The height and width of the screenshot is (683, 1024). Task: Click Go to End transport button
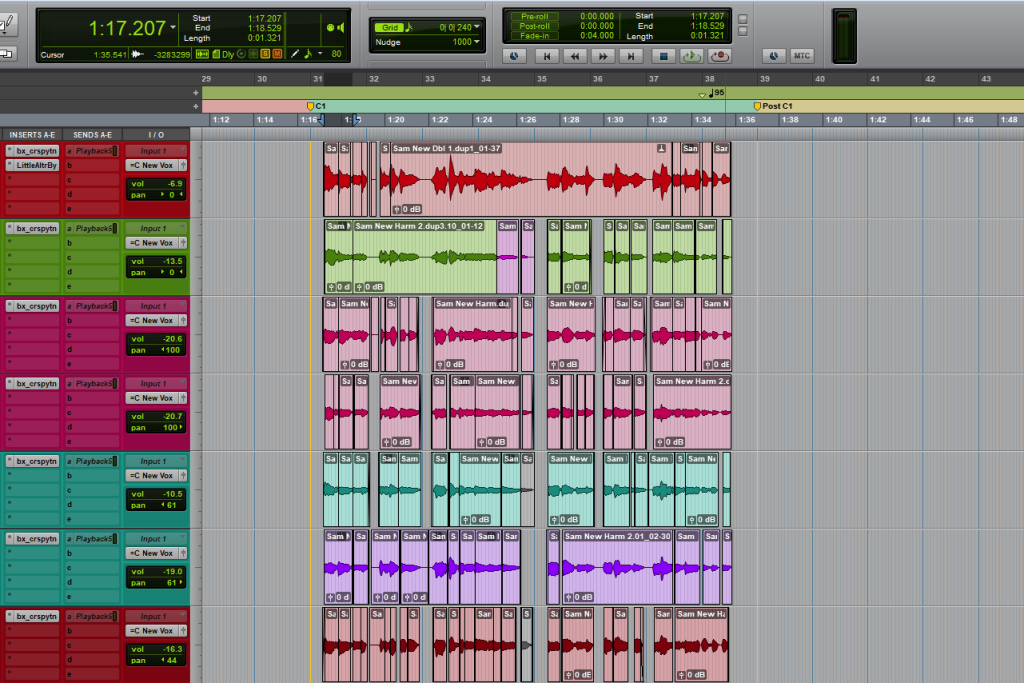(x=631, y=57)
